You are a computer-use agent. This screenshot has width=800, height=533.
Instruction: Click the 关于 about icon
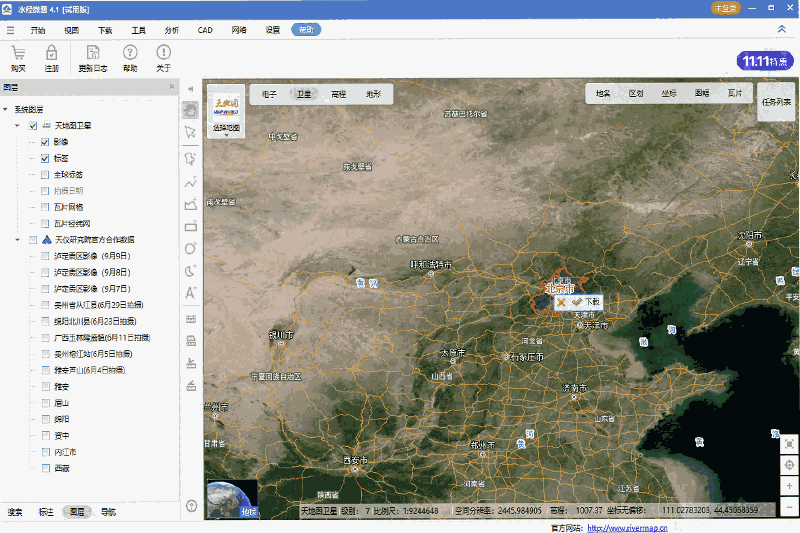[x=163, y=53]
